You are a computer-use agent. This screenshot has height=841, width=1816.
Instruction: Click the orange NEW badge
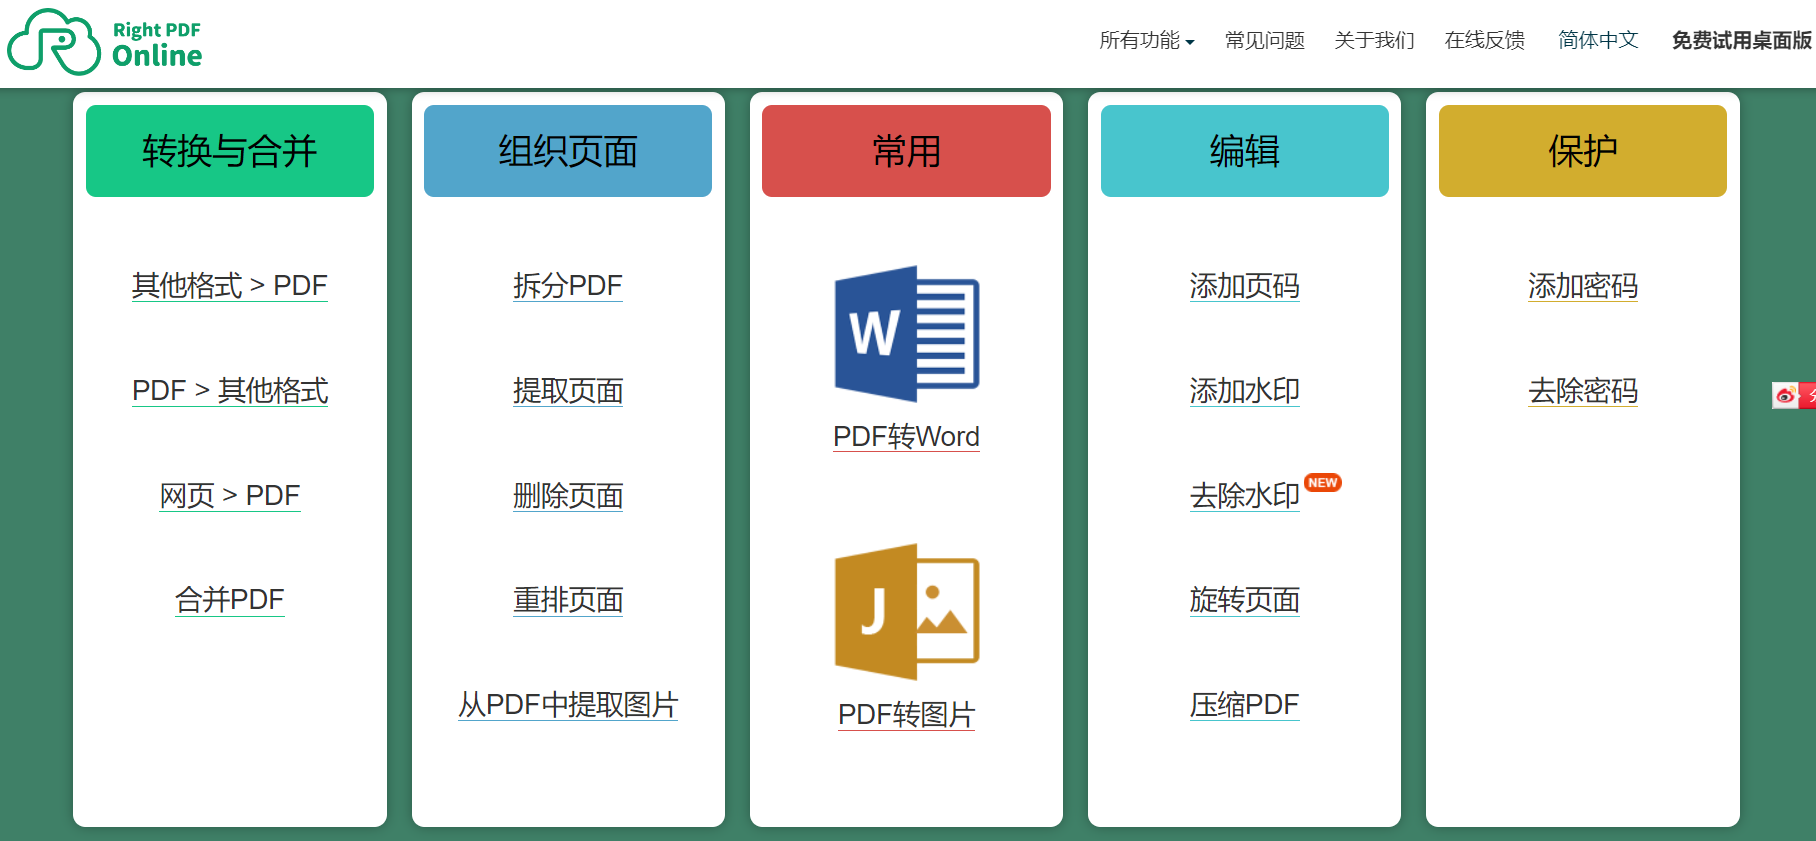coord(1322,482)
